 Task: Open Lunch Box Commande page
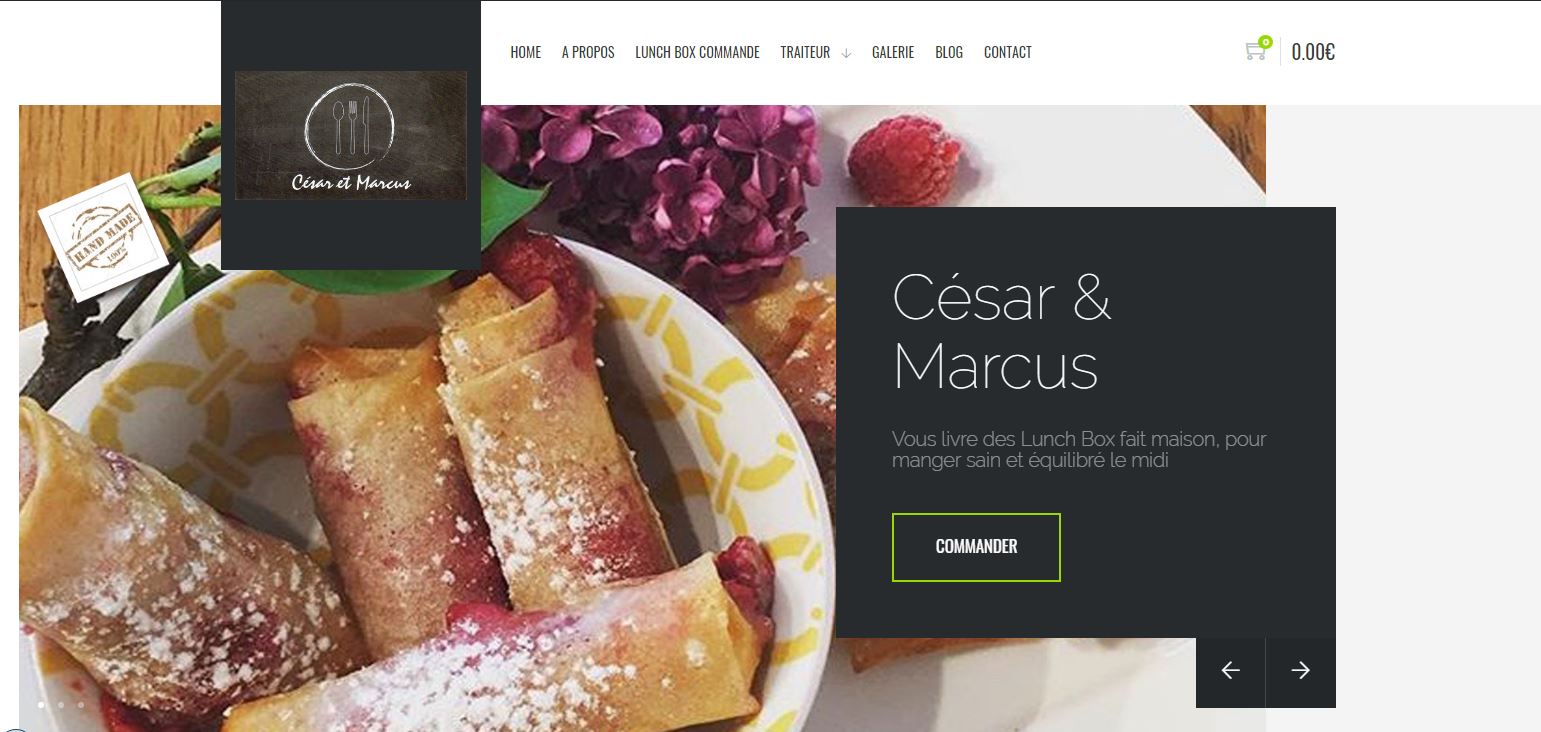[697, 52]
